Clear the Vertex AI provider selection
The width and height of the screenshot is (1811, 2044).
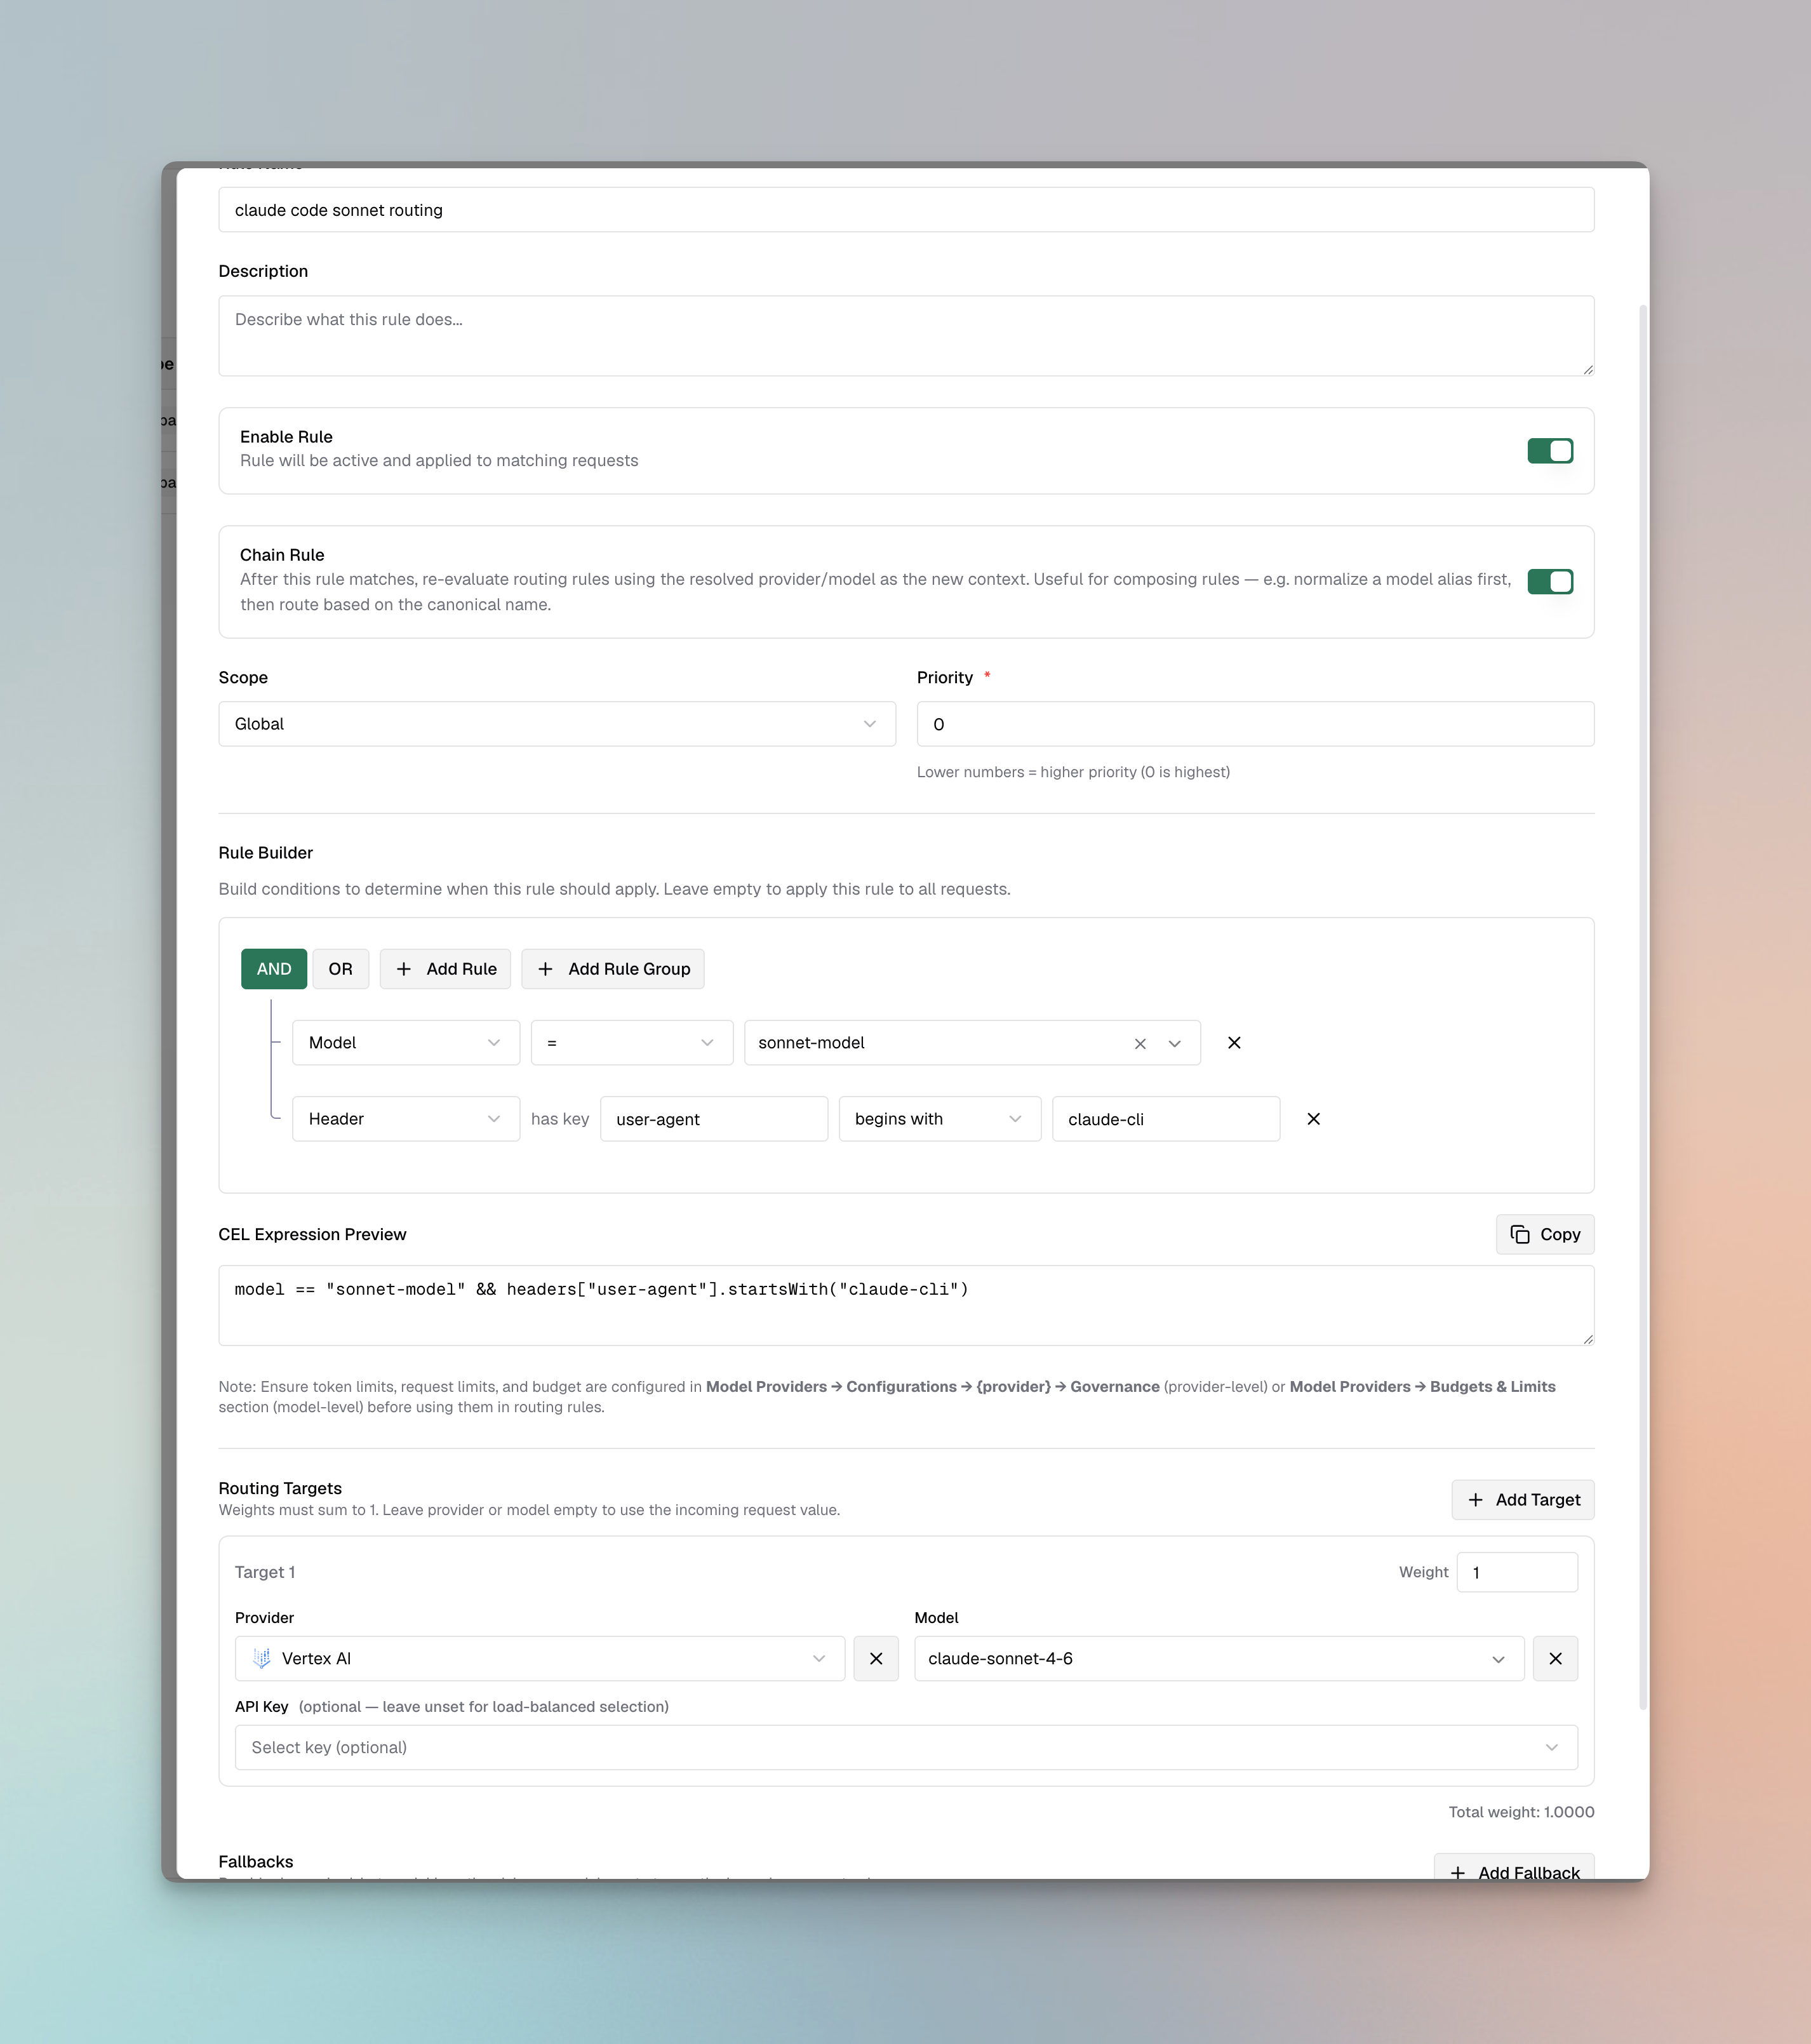pos(875,1658)
